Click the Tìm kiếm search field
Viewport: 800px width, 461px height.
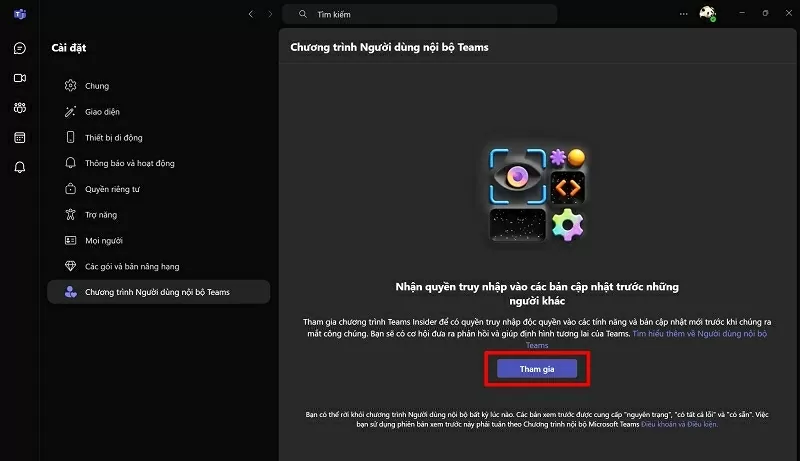pyautogui.click(x=419, y=14)
